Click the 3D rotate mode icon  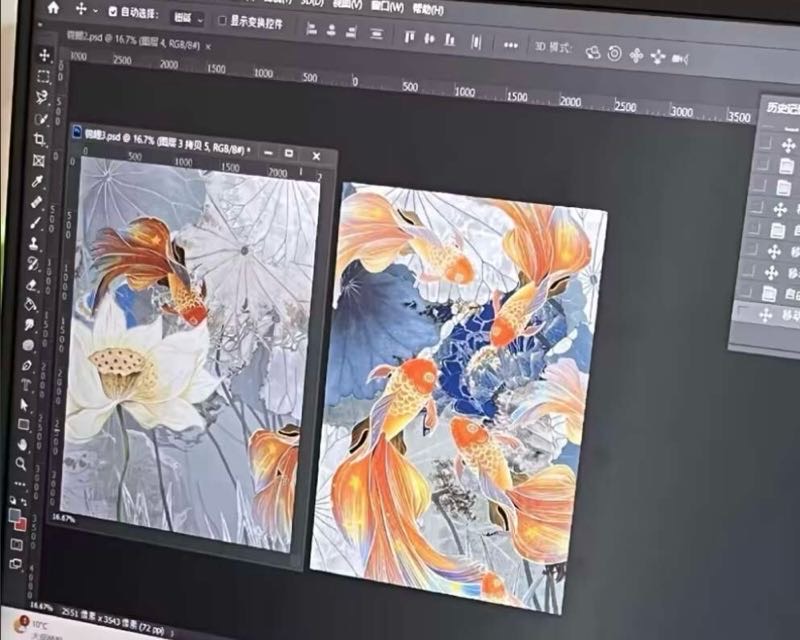point(592,52)
